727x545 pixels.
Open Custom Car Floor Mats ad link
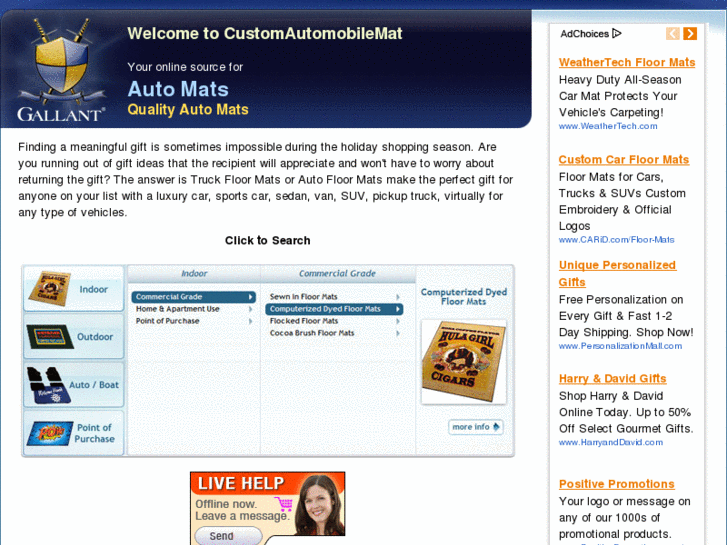624,160
